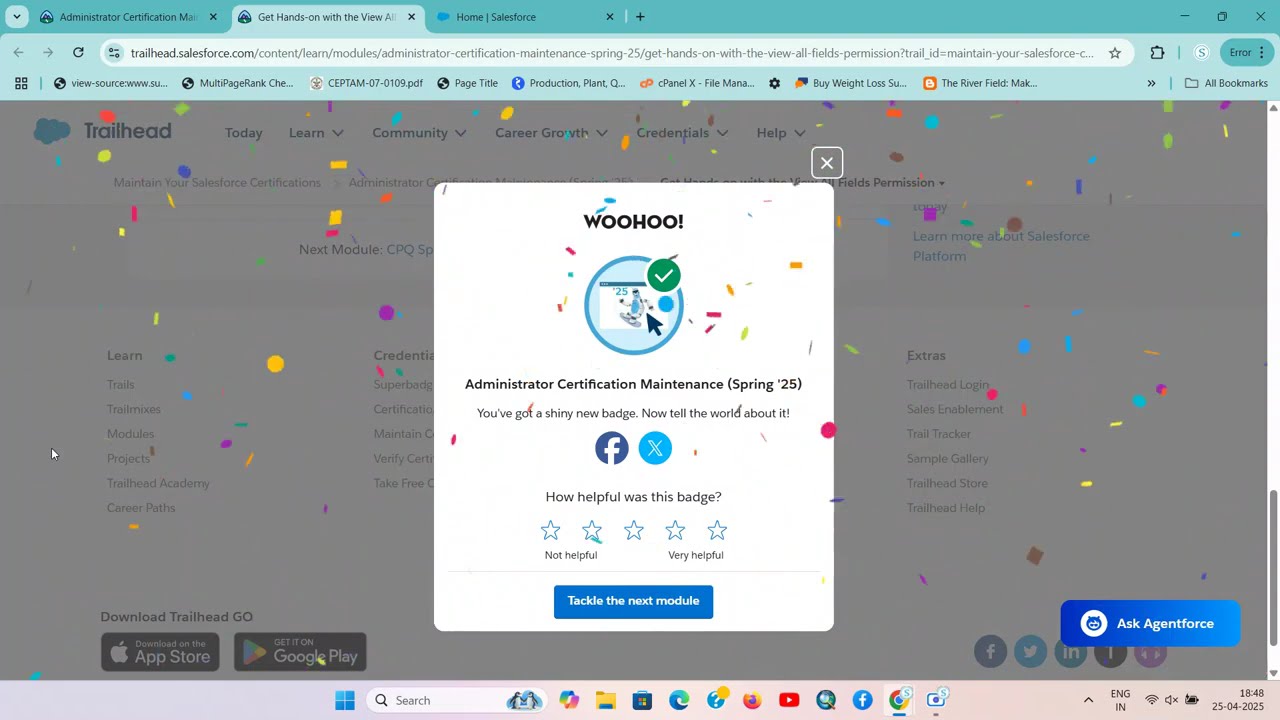This screenshot has height=720, width=1280.
Task: Show more bookmarks chevron
Action: [x=1151, y=83]
